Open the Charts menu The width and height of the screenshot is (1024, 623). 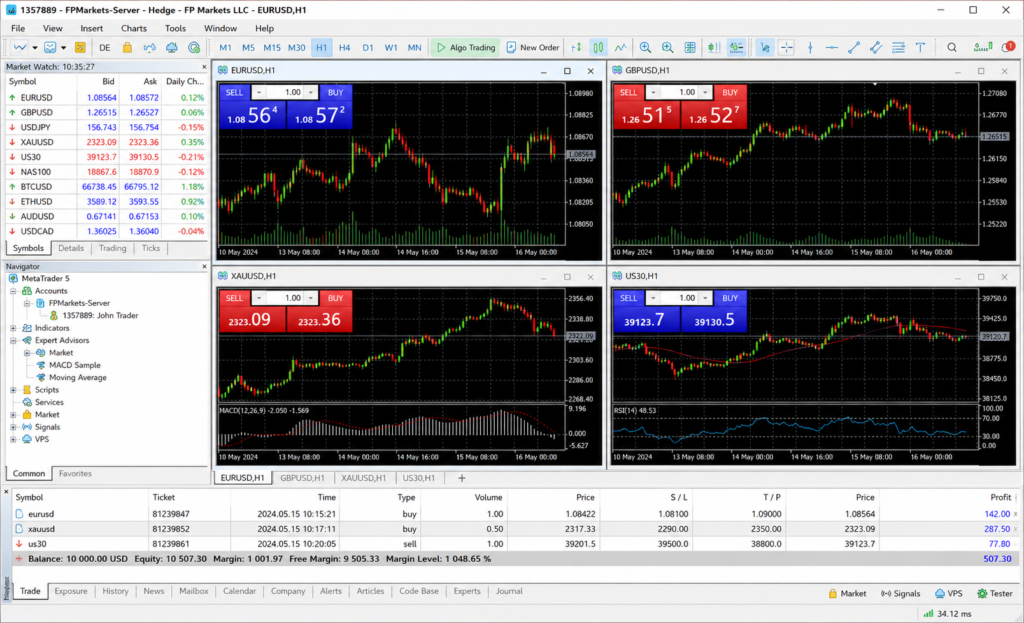[x=133, y=28]
